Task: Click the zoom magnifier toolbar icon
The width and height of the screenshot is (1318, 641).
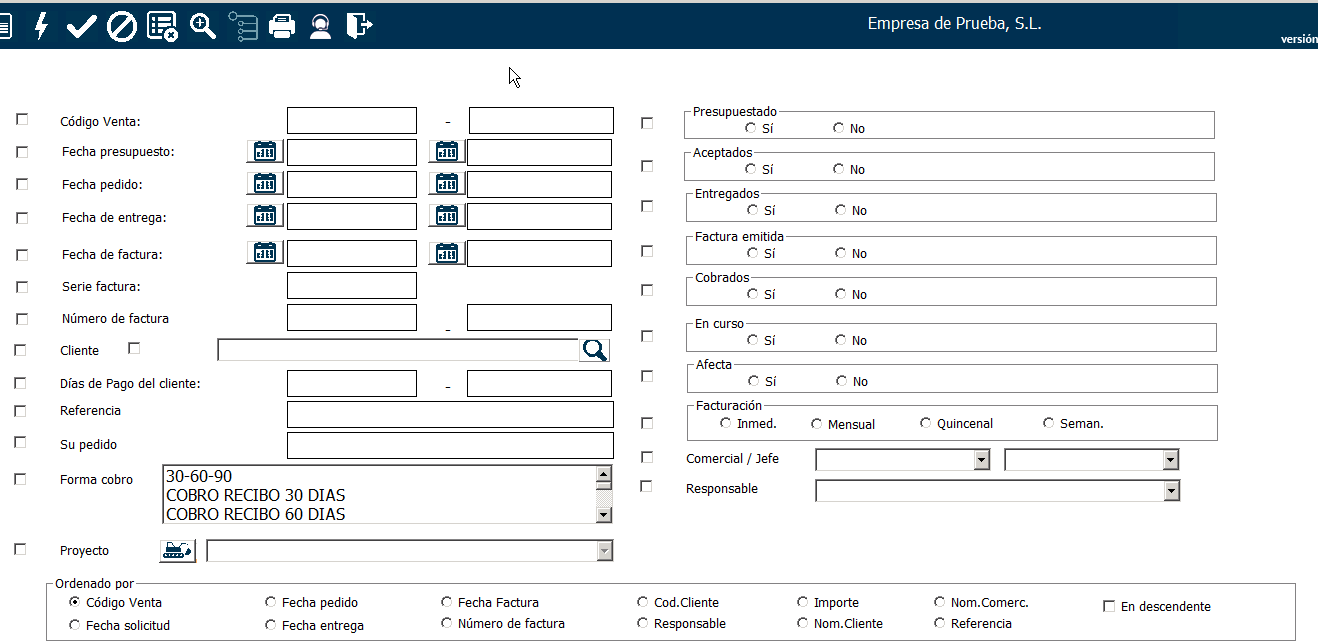Action: pyautogui.click(x=203, y=26)
